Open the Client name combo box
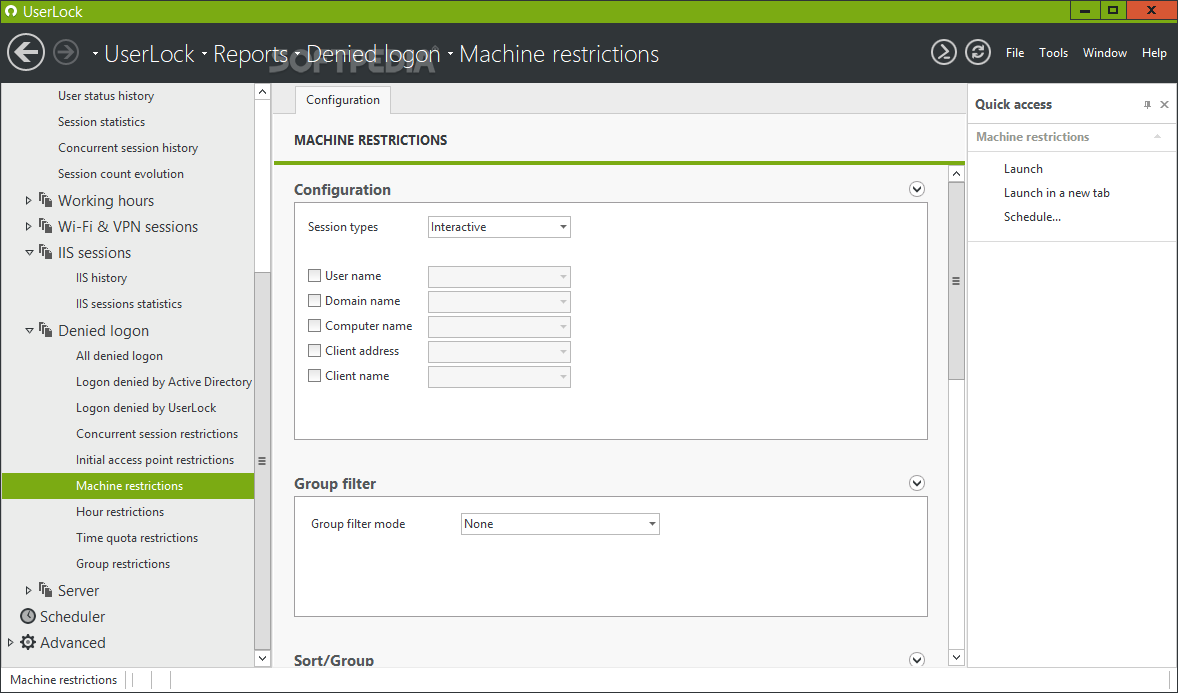The height and width of the screenshot is (693, 1178). [499, 377]
